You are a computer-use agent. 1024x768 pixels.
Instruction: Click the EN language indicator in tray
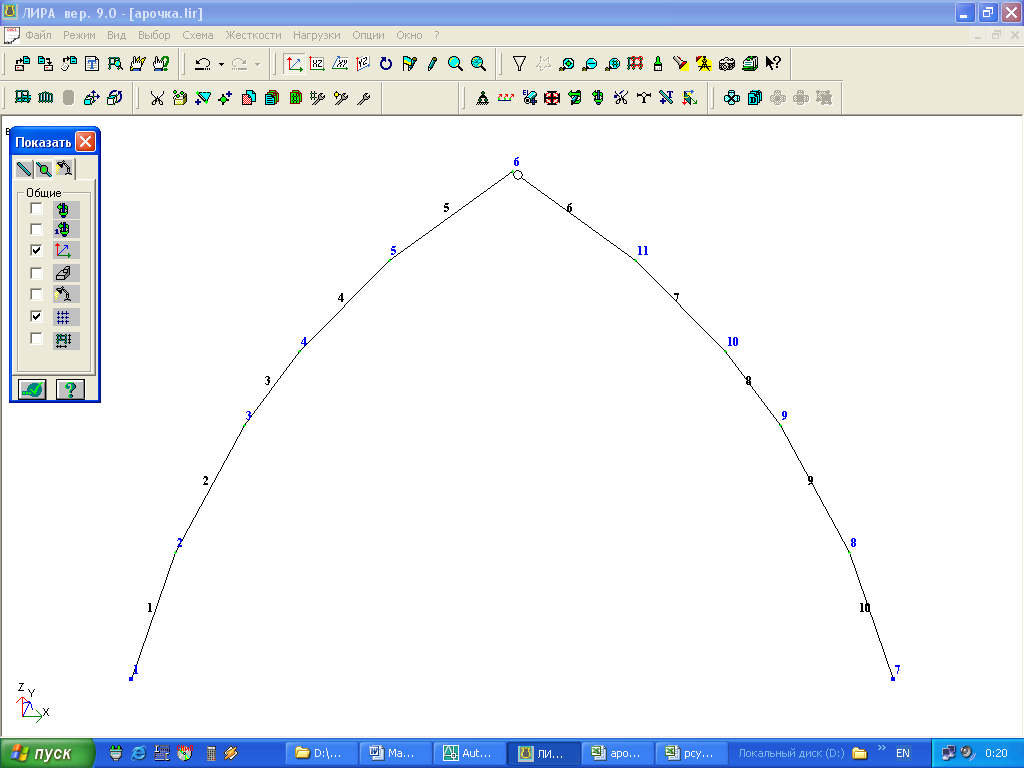903,753
